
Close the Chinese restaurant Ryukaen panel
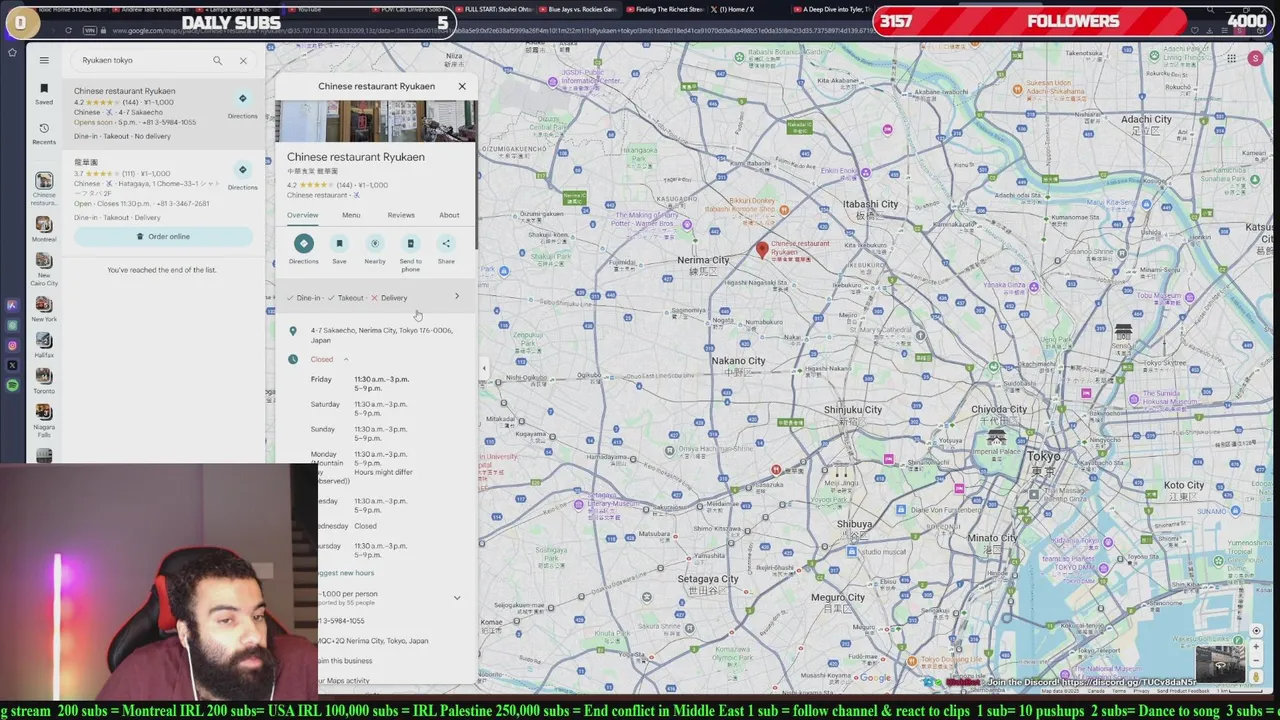[x=462, y=86]
